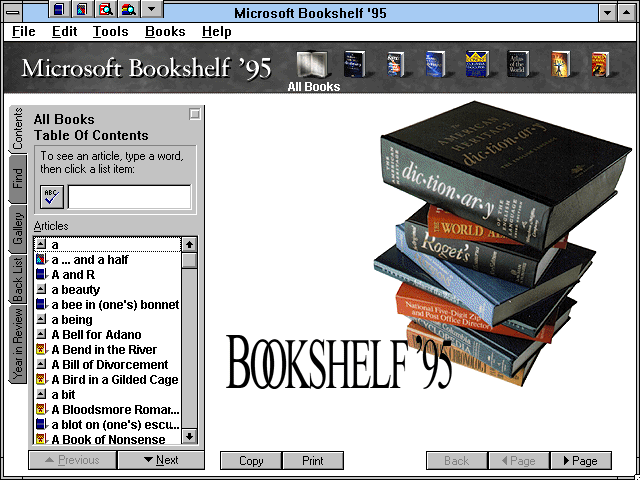This screenshot has height=480, width=640.
Task: Click the second patterned book QuickShelf toolbar icon
Action: (82, 9)
